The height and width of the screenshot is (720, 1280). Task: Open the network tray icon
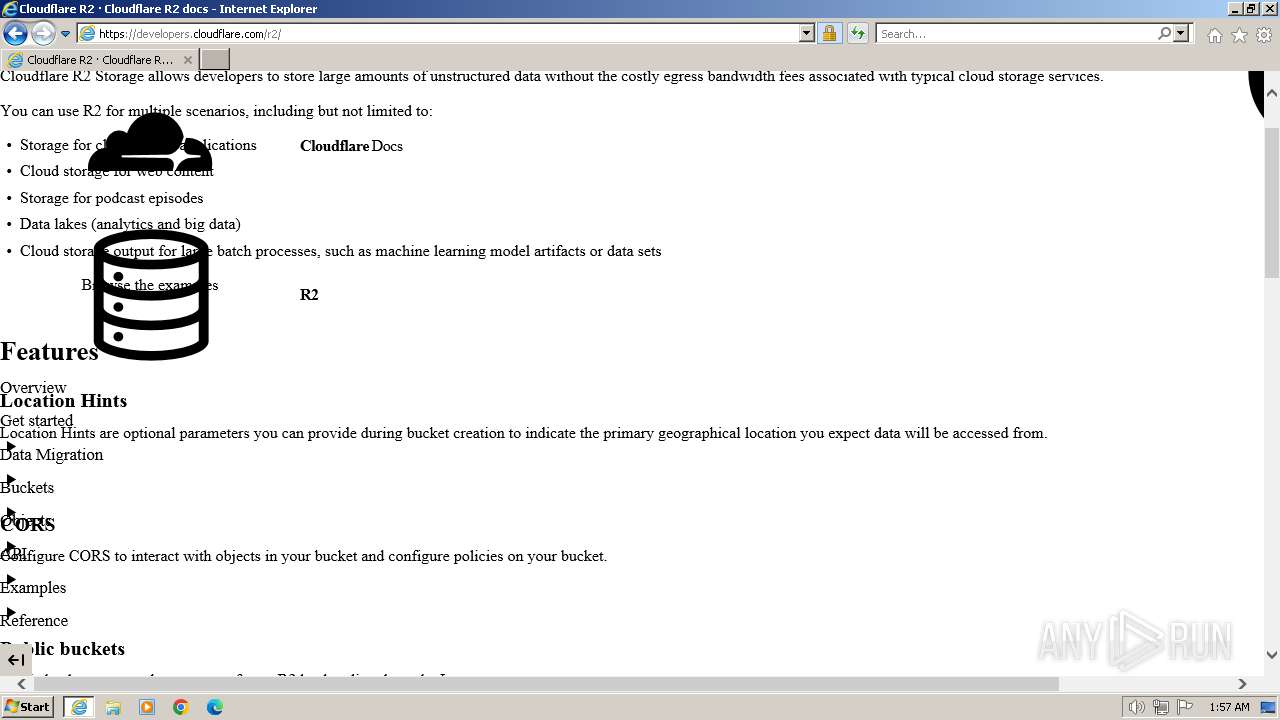coord(1161,707)
